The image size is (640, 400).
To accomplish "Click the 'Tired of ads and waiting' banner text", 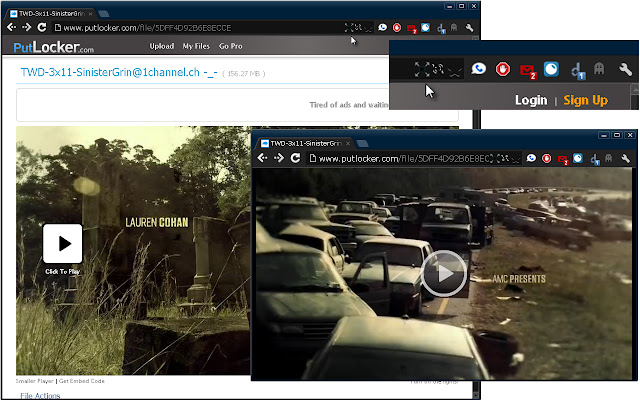I will pos(349,105).
